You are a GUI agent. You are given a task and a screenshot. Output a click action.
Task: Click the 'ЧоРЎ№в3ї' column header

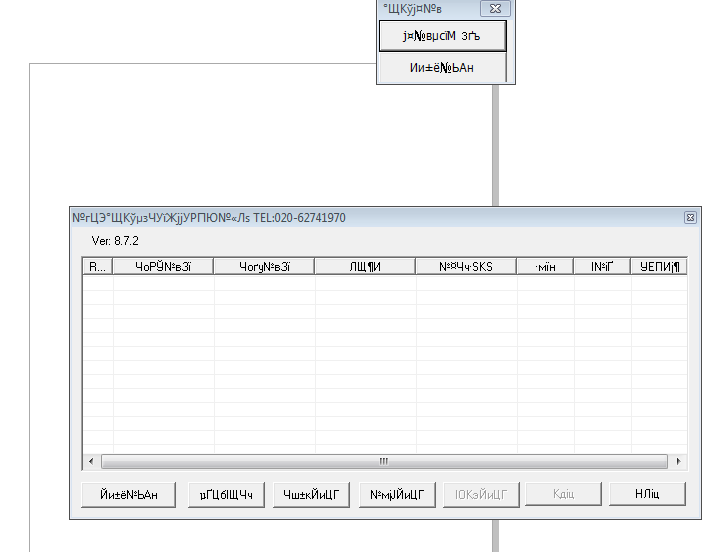tap(163, 266)
